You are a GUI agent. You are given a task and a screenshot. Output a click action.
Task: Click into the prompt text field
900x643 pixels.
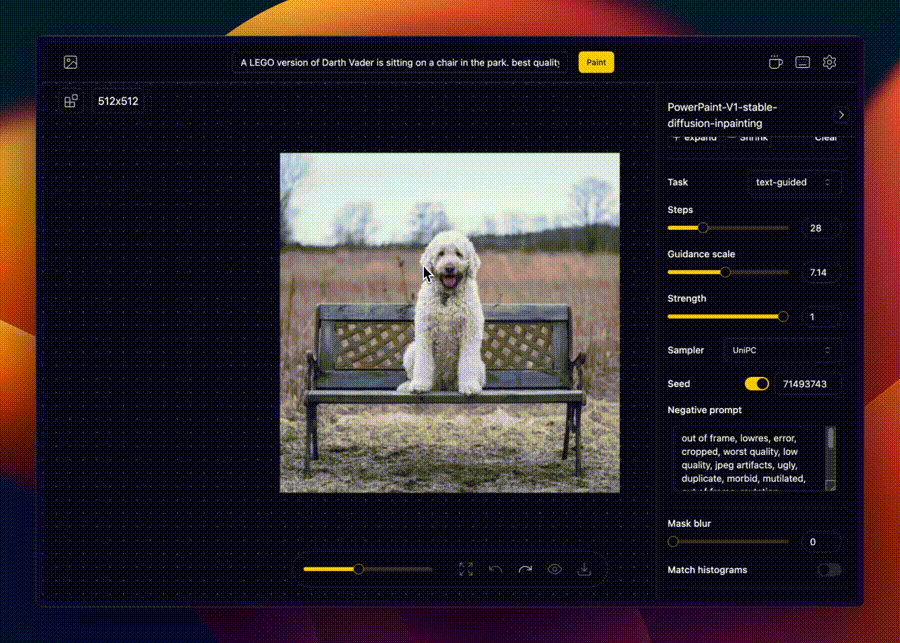click(x=400, y=62)
